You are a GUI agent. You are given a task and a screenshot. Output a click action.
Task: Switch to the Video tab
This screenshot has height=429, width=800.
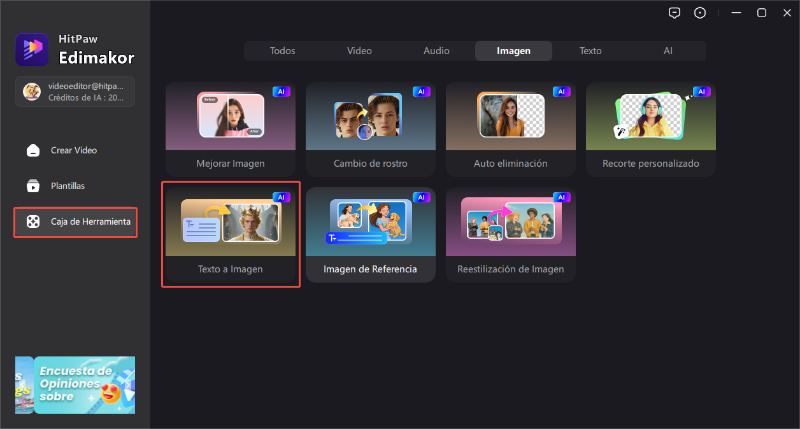click(359, 51)
